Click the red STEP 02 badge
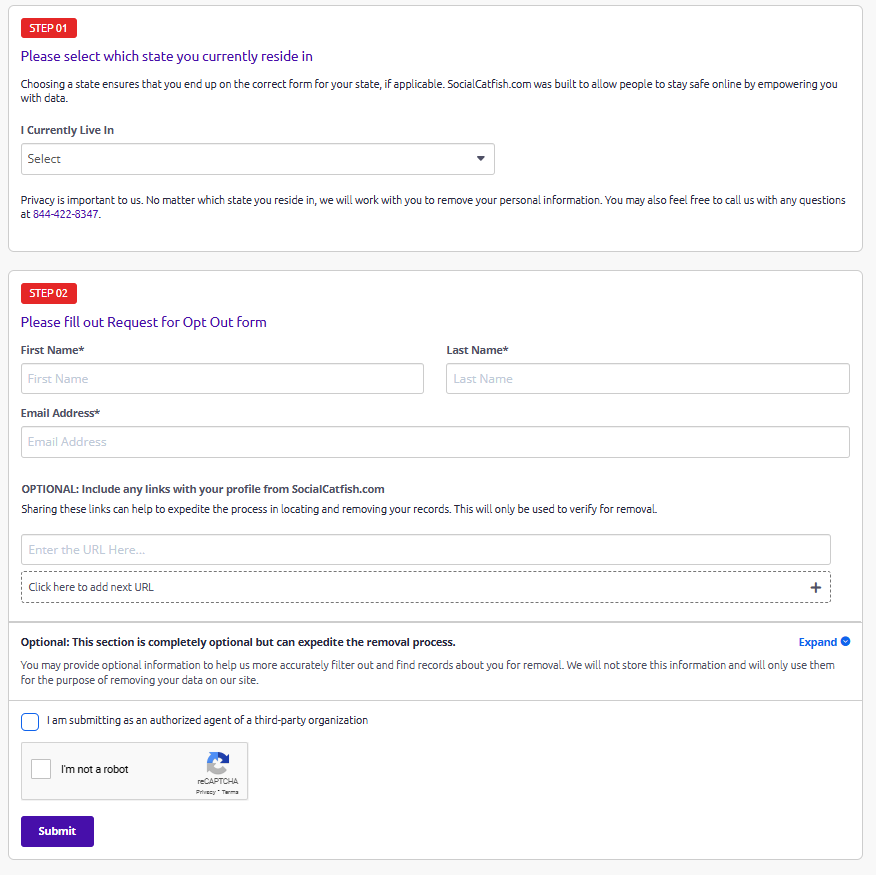 click(x=48, y=293)
